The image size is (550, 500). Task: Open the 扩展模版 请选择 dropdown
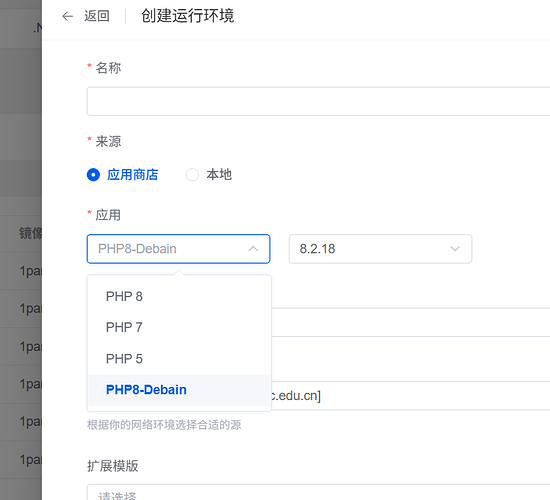(318, 492)
